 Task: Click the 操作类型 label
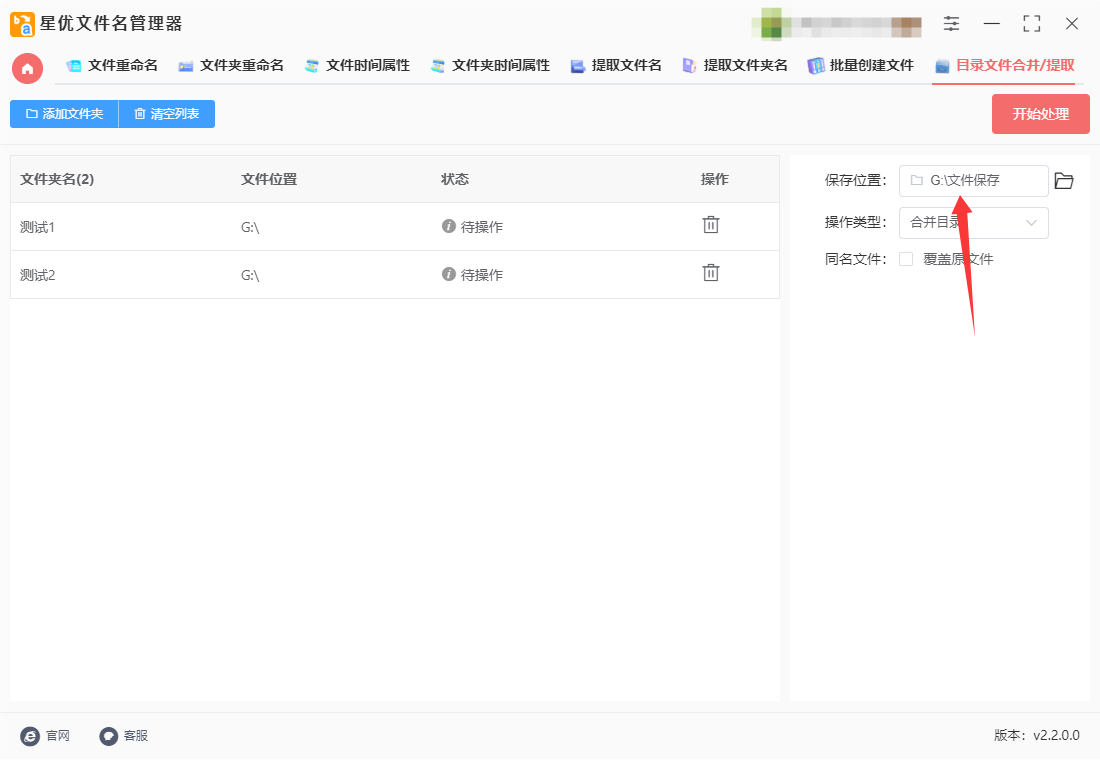tap(855, 222)
